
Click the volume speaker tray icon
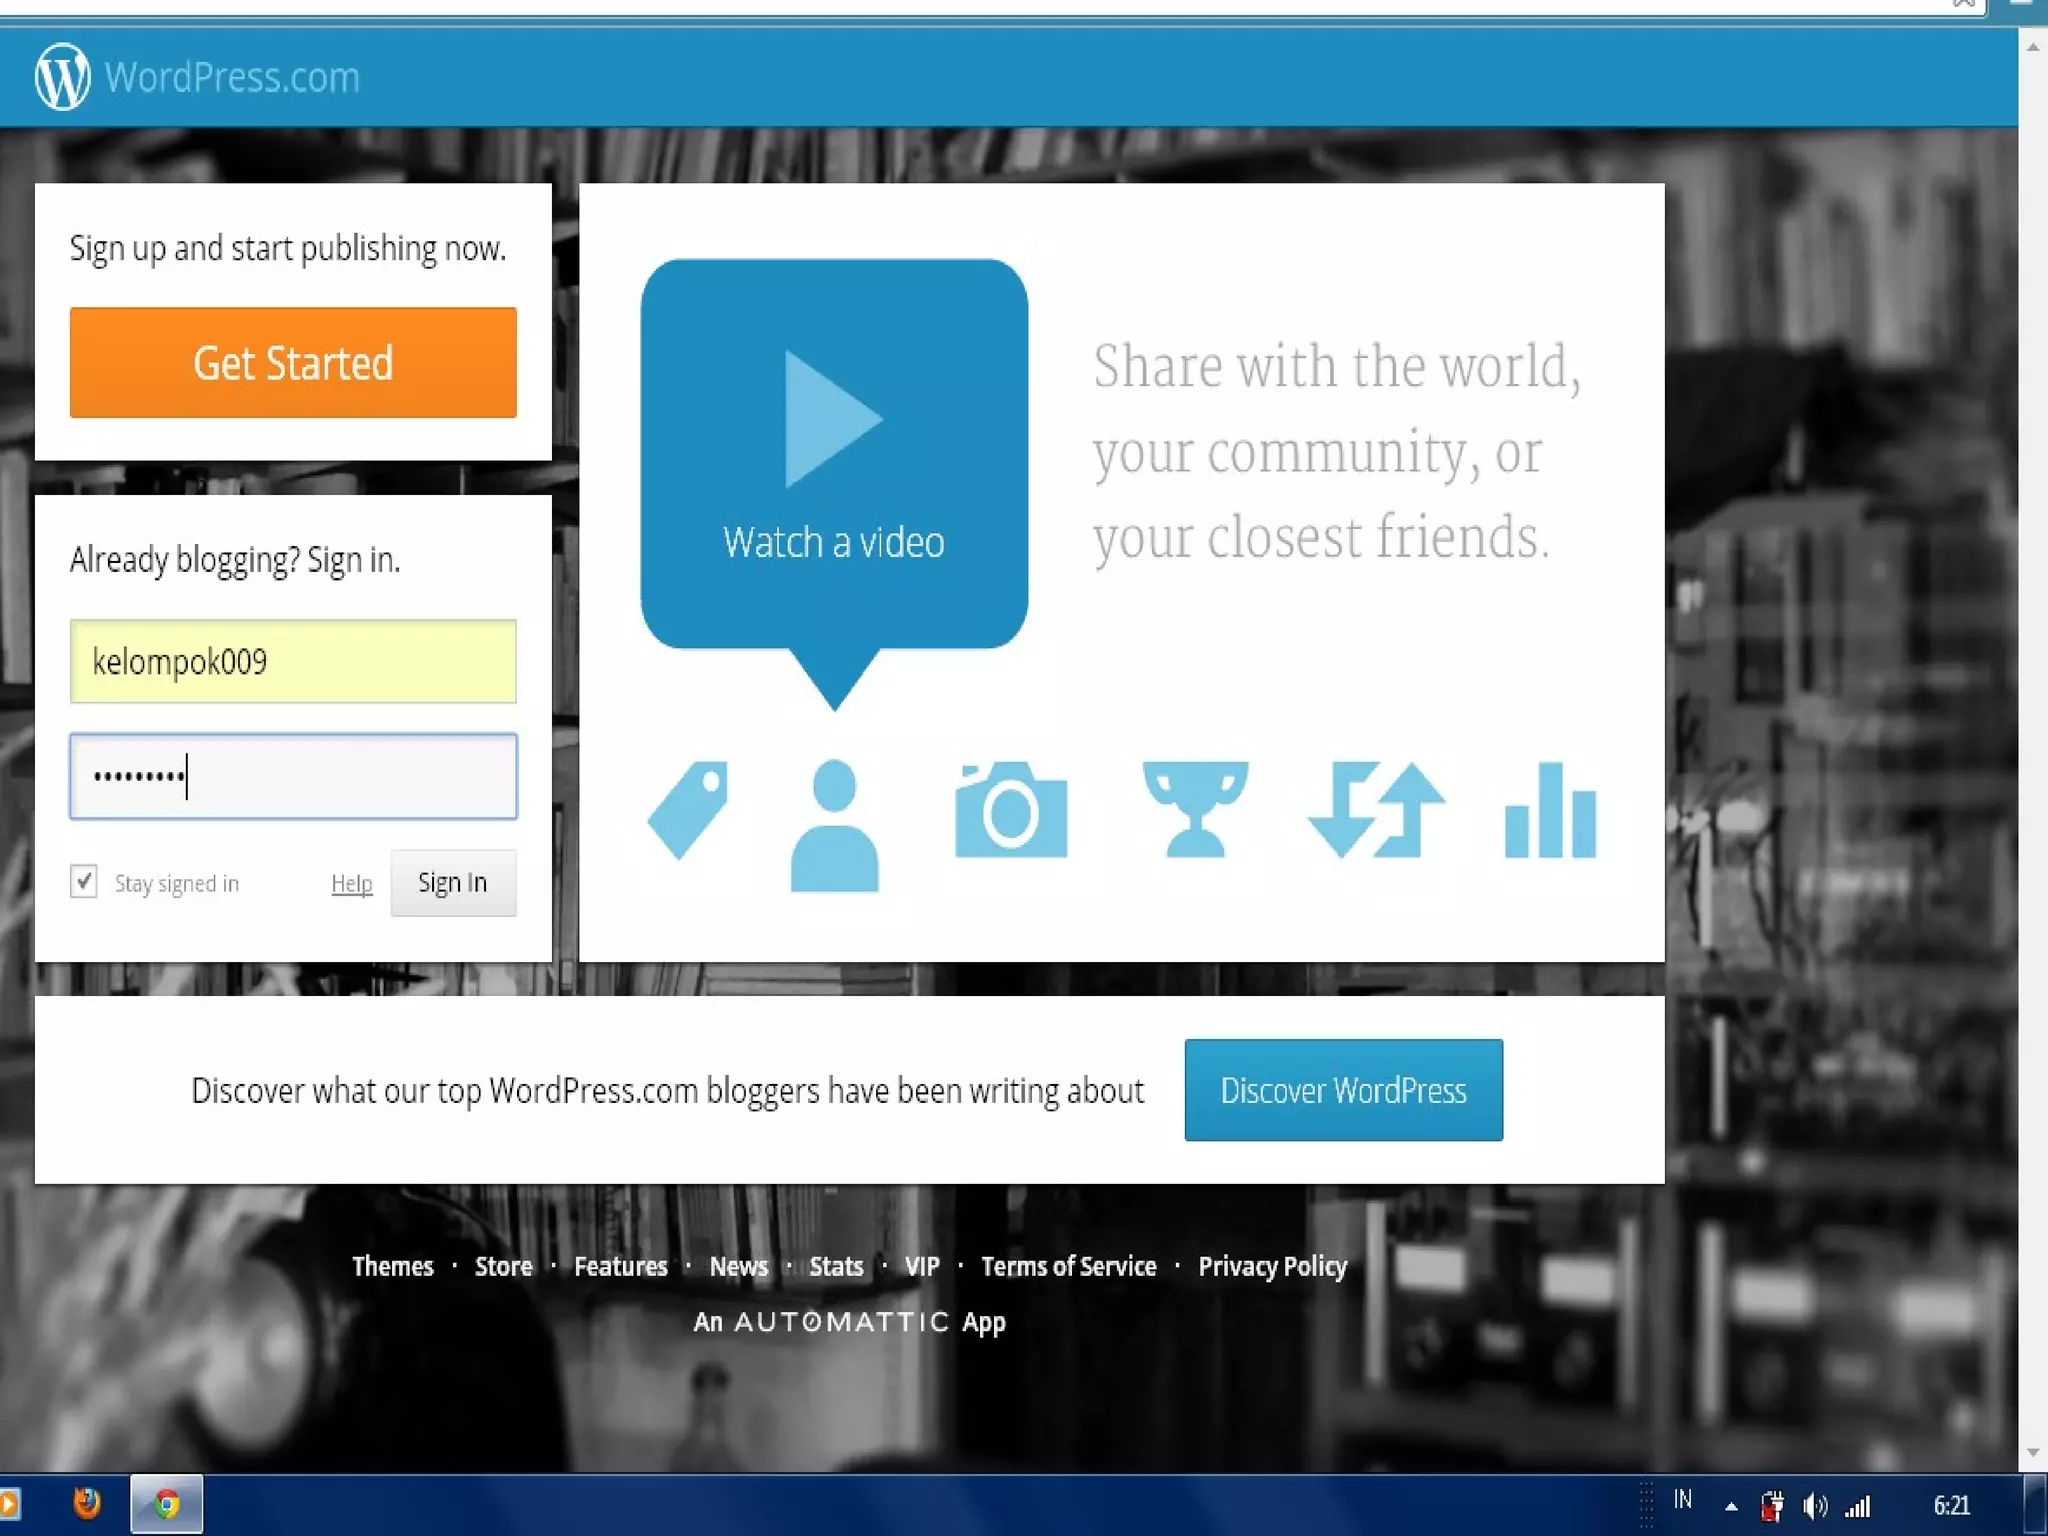pos(1814,1505)
